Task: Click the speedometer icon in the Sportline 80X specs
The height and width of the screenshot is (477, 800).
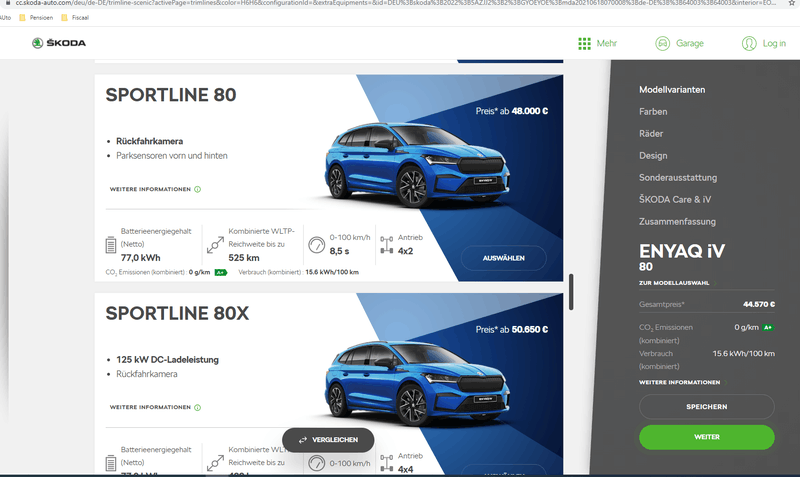Action: coord(317,463)
